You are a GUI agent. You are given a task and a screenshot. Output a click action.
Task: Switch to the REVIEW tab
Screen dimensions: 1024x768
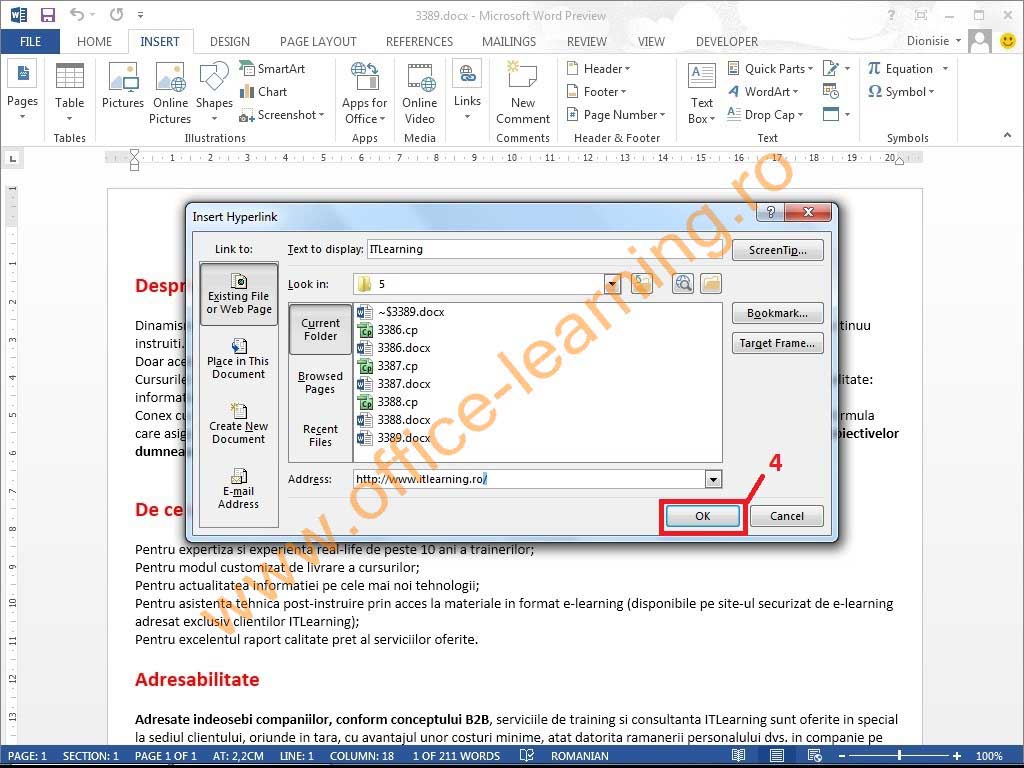tap(586, 41)
